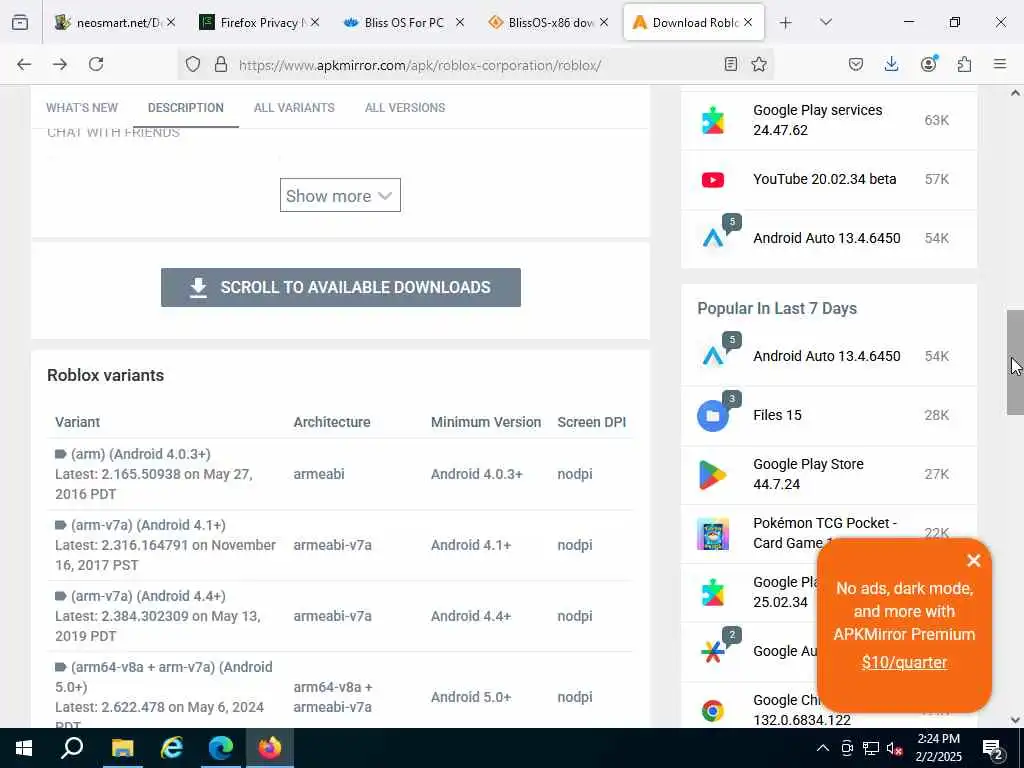Open the Windows Start menu
This screenshot has height=768, width=1024.
pyautogui.click(x=24, y=748)
